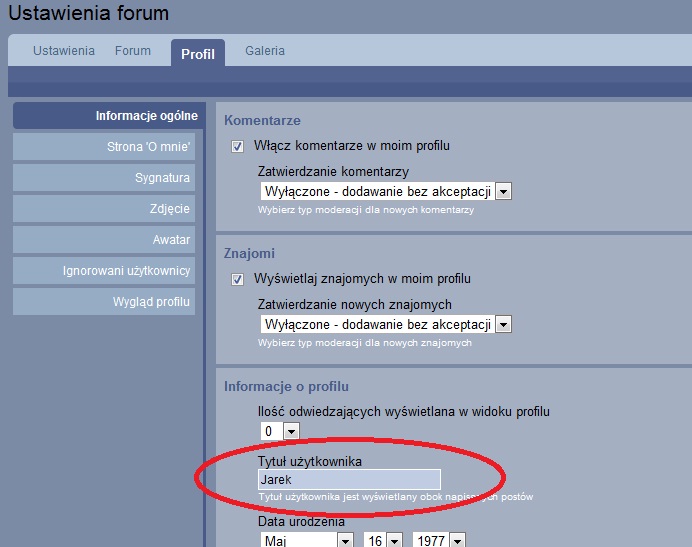Open Wygląd profilu settings
692x547 pixels.
click(x=109, y=302)
